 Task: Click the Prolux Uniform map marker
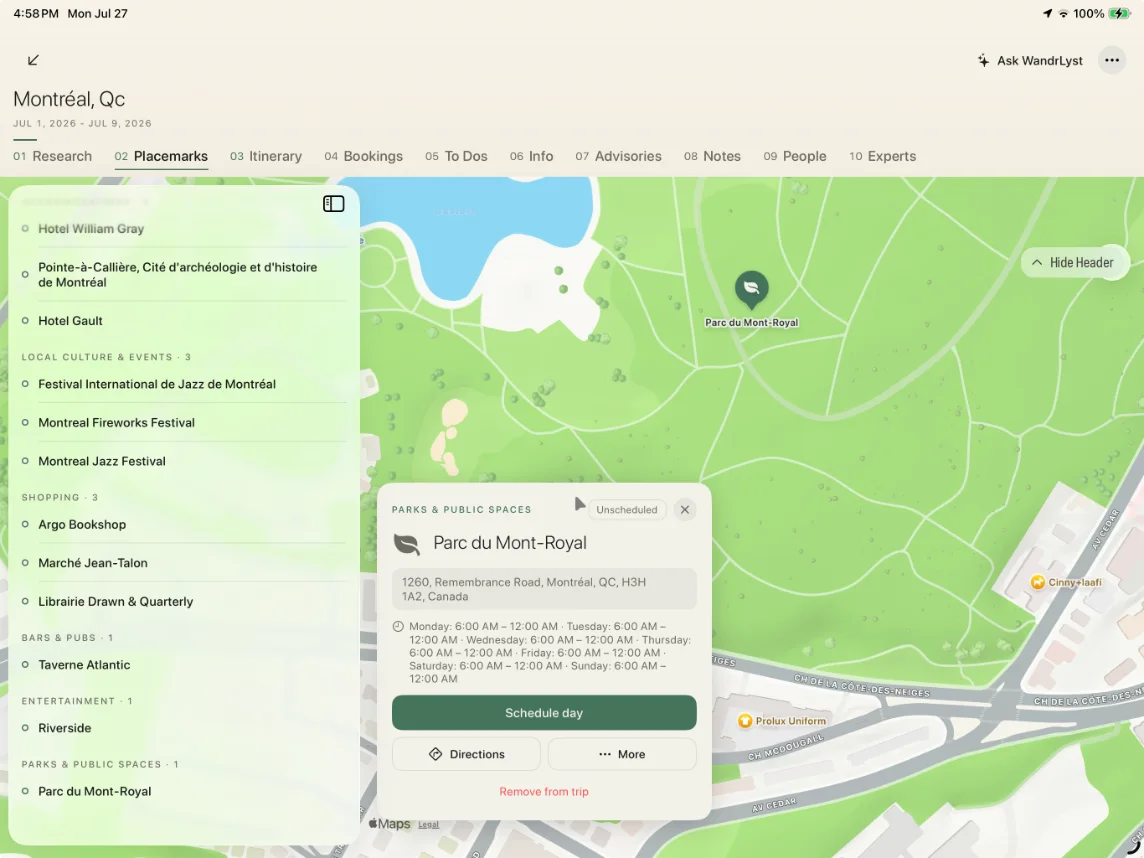coord(745,721)
